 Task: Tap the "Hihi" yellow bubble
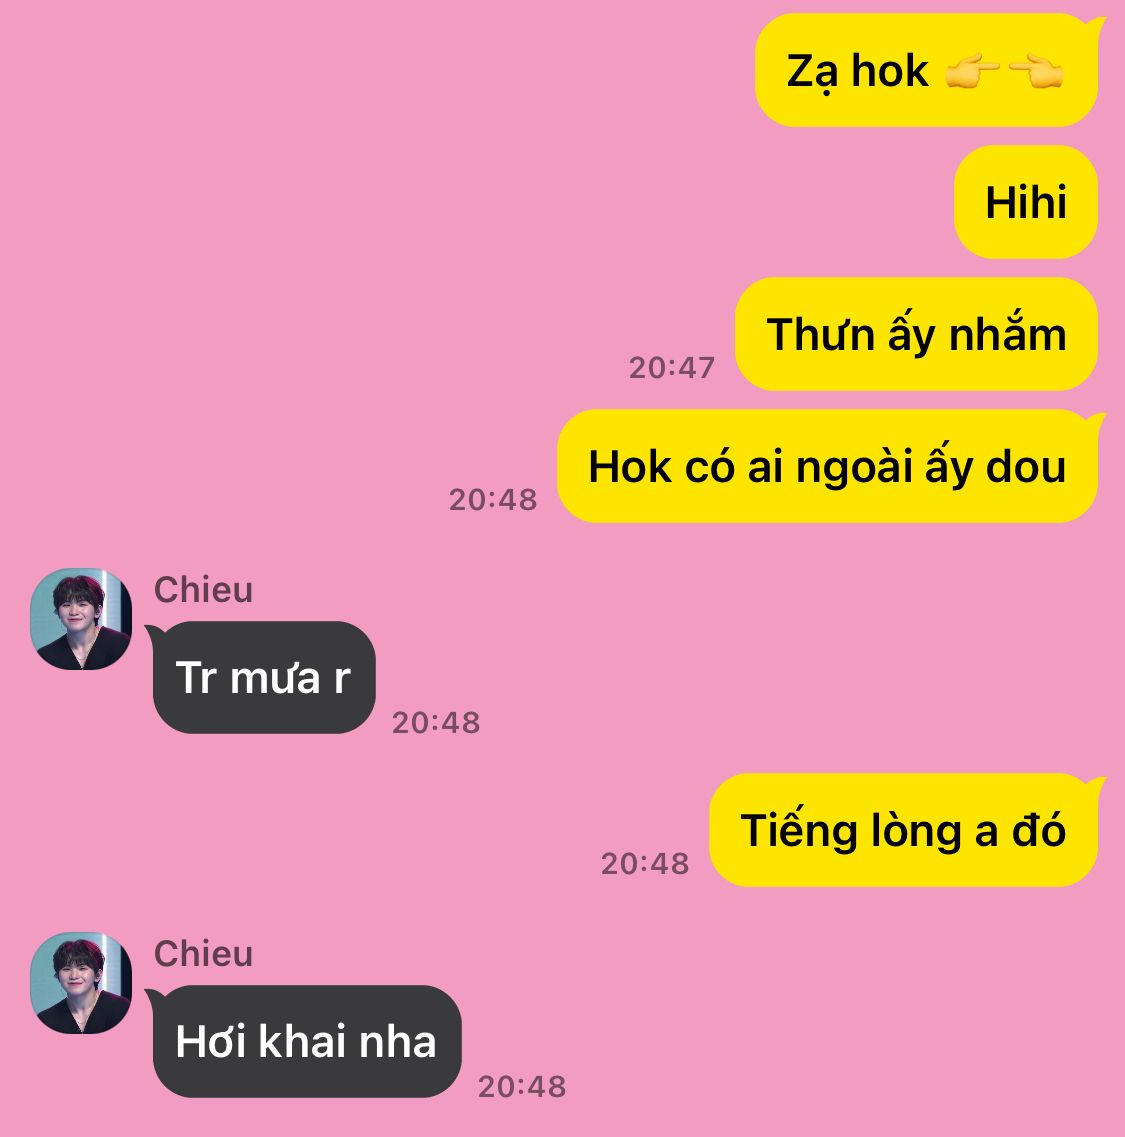1026,202
